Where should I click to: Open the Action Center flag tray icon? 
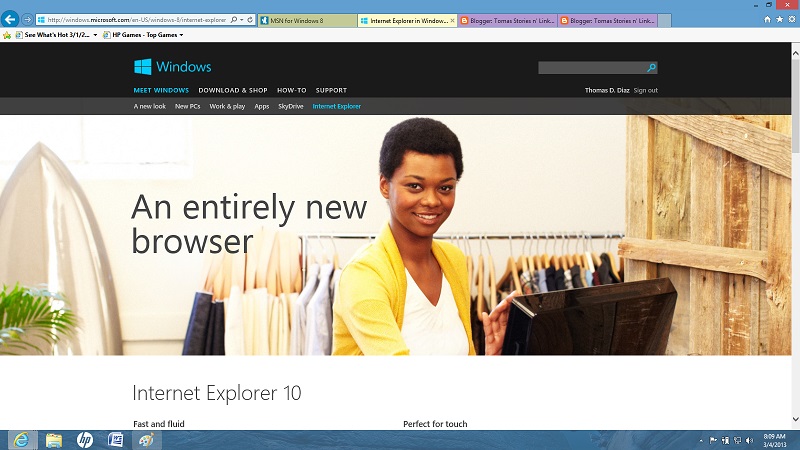[x=713, y=440]
